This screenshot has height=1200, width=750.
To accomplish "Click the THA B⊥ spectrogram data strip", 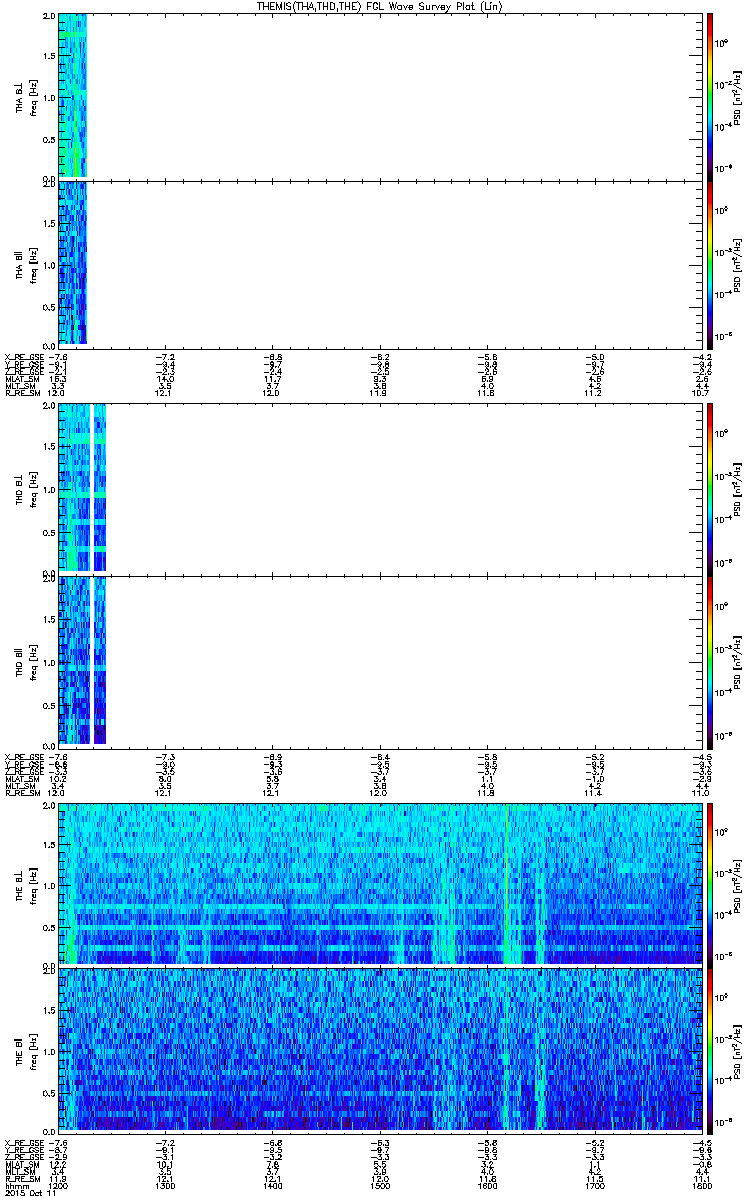I will [73, 96].
